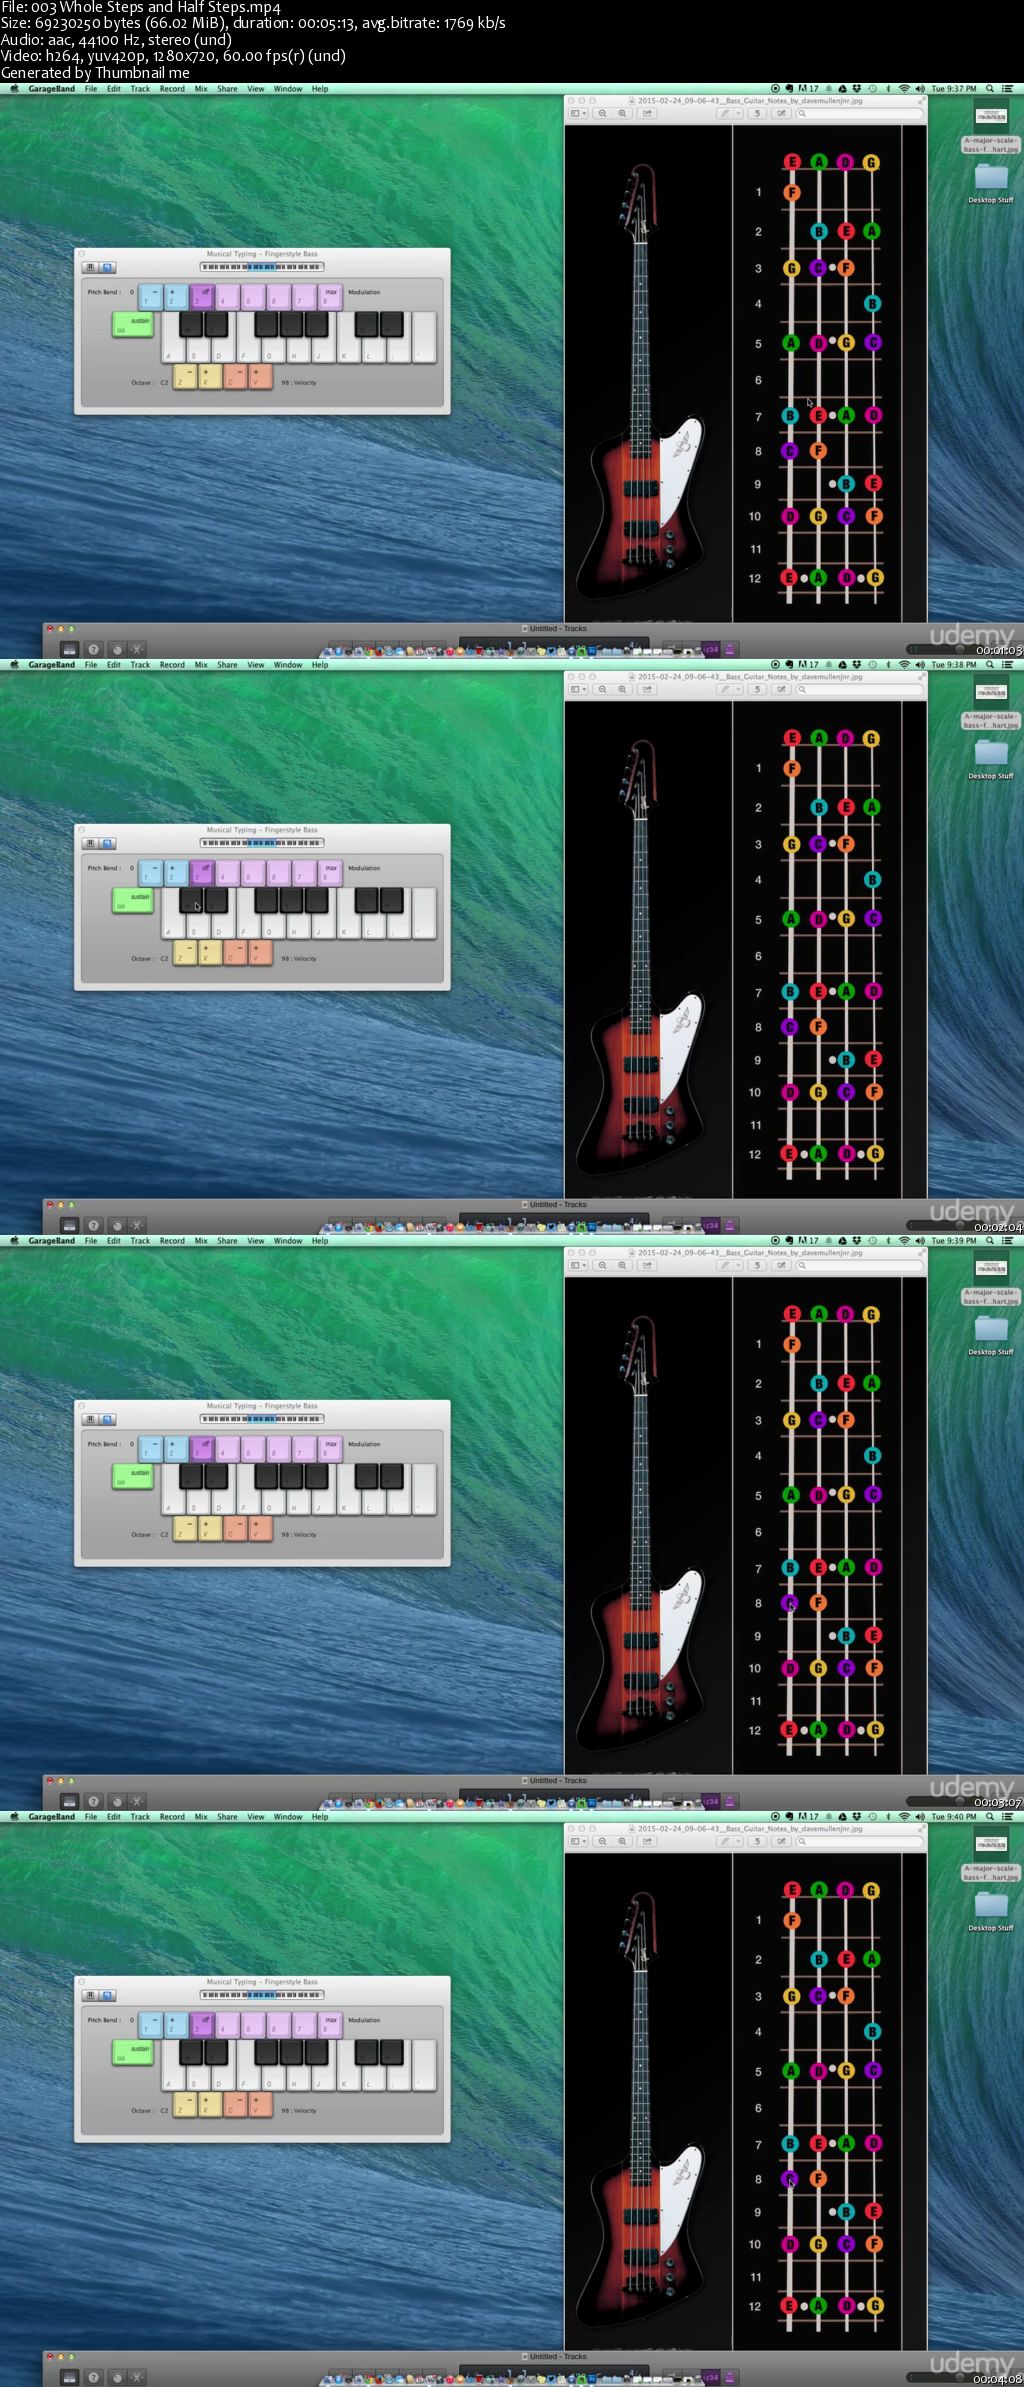9:37 PM frame: open Preview's highlight pen dropdown
This screenshot has width=1024, height=2387.
pyautogui.click(x=729, y=113)
